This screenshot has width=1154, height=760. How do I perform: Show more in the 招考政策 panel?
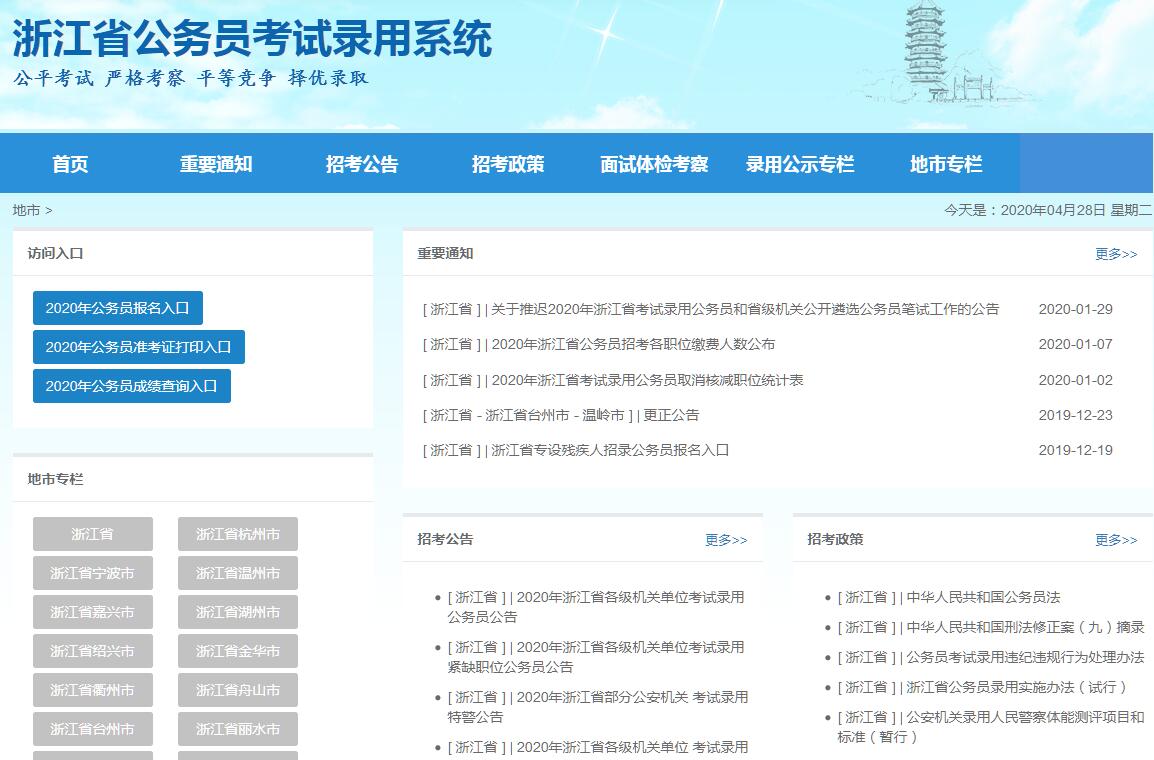1115,540
